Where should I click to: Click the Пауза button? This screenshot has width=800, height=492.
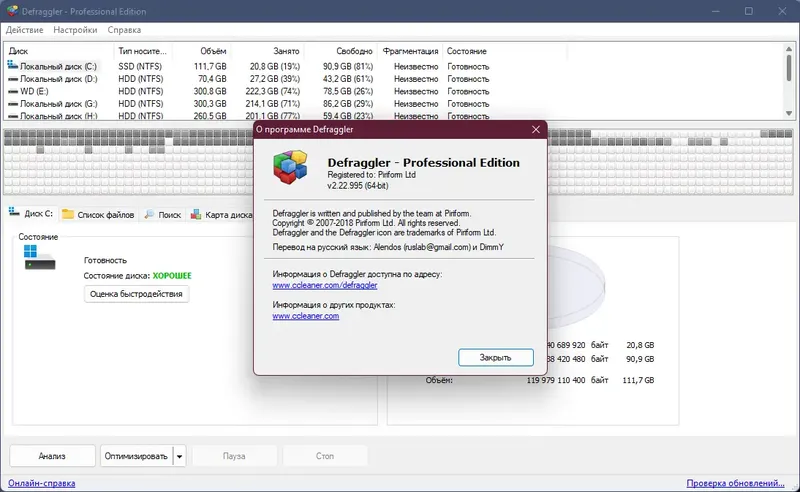point(234,456)
